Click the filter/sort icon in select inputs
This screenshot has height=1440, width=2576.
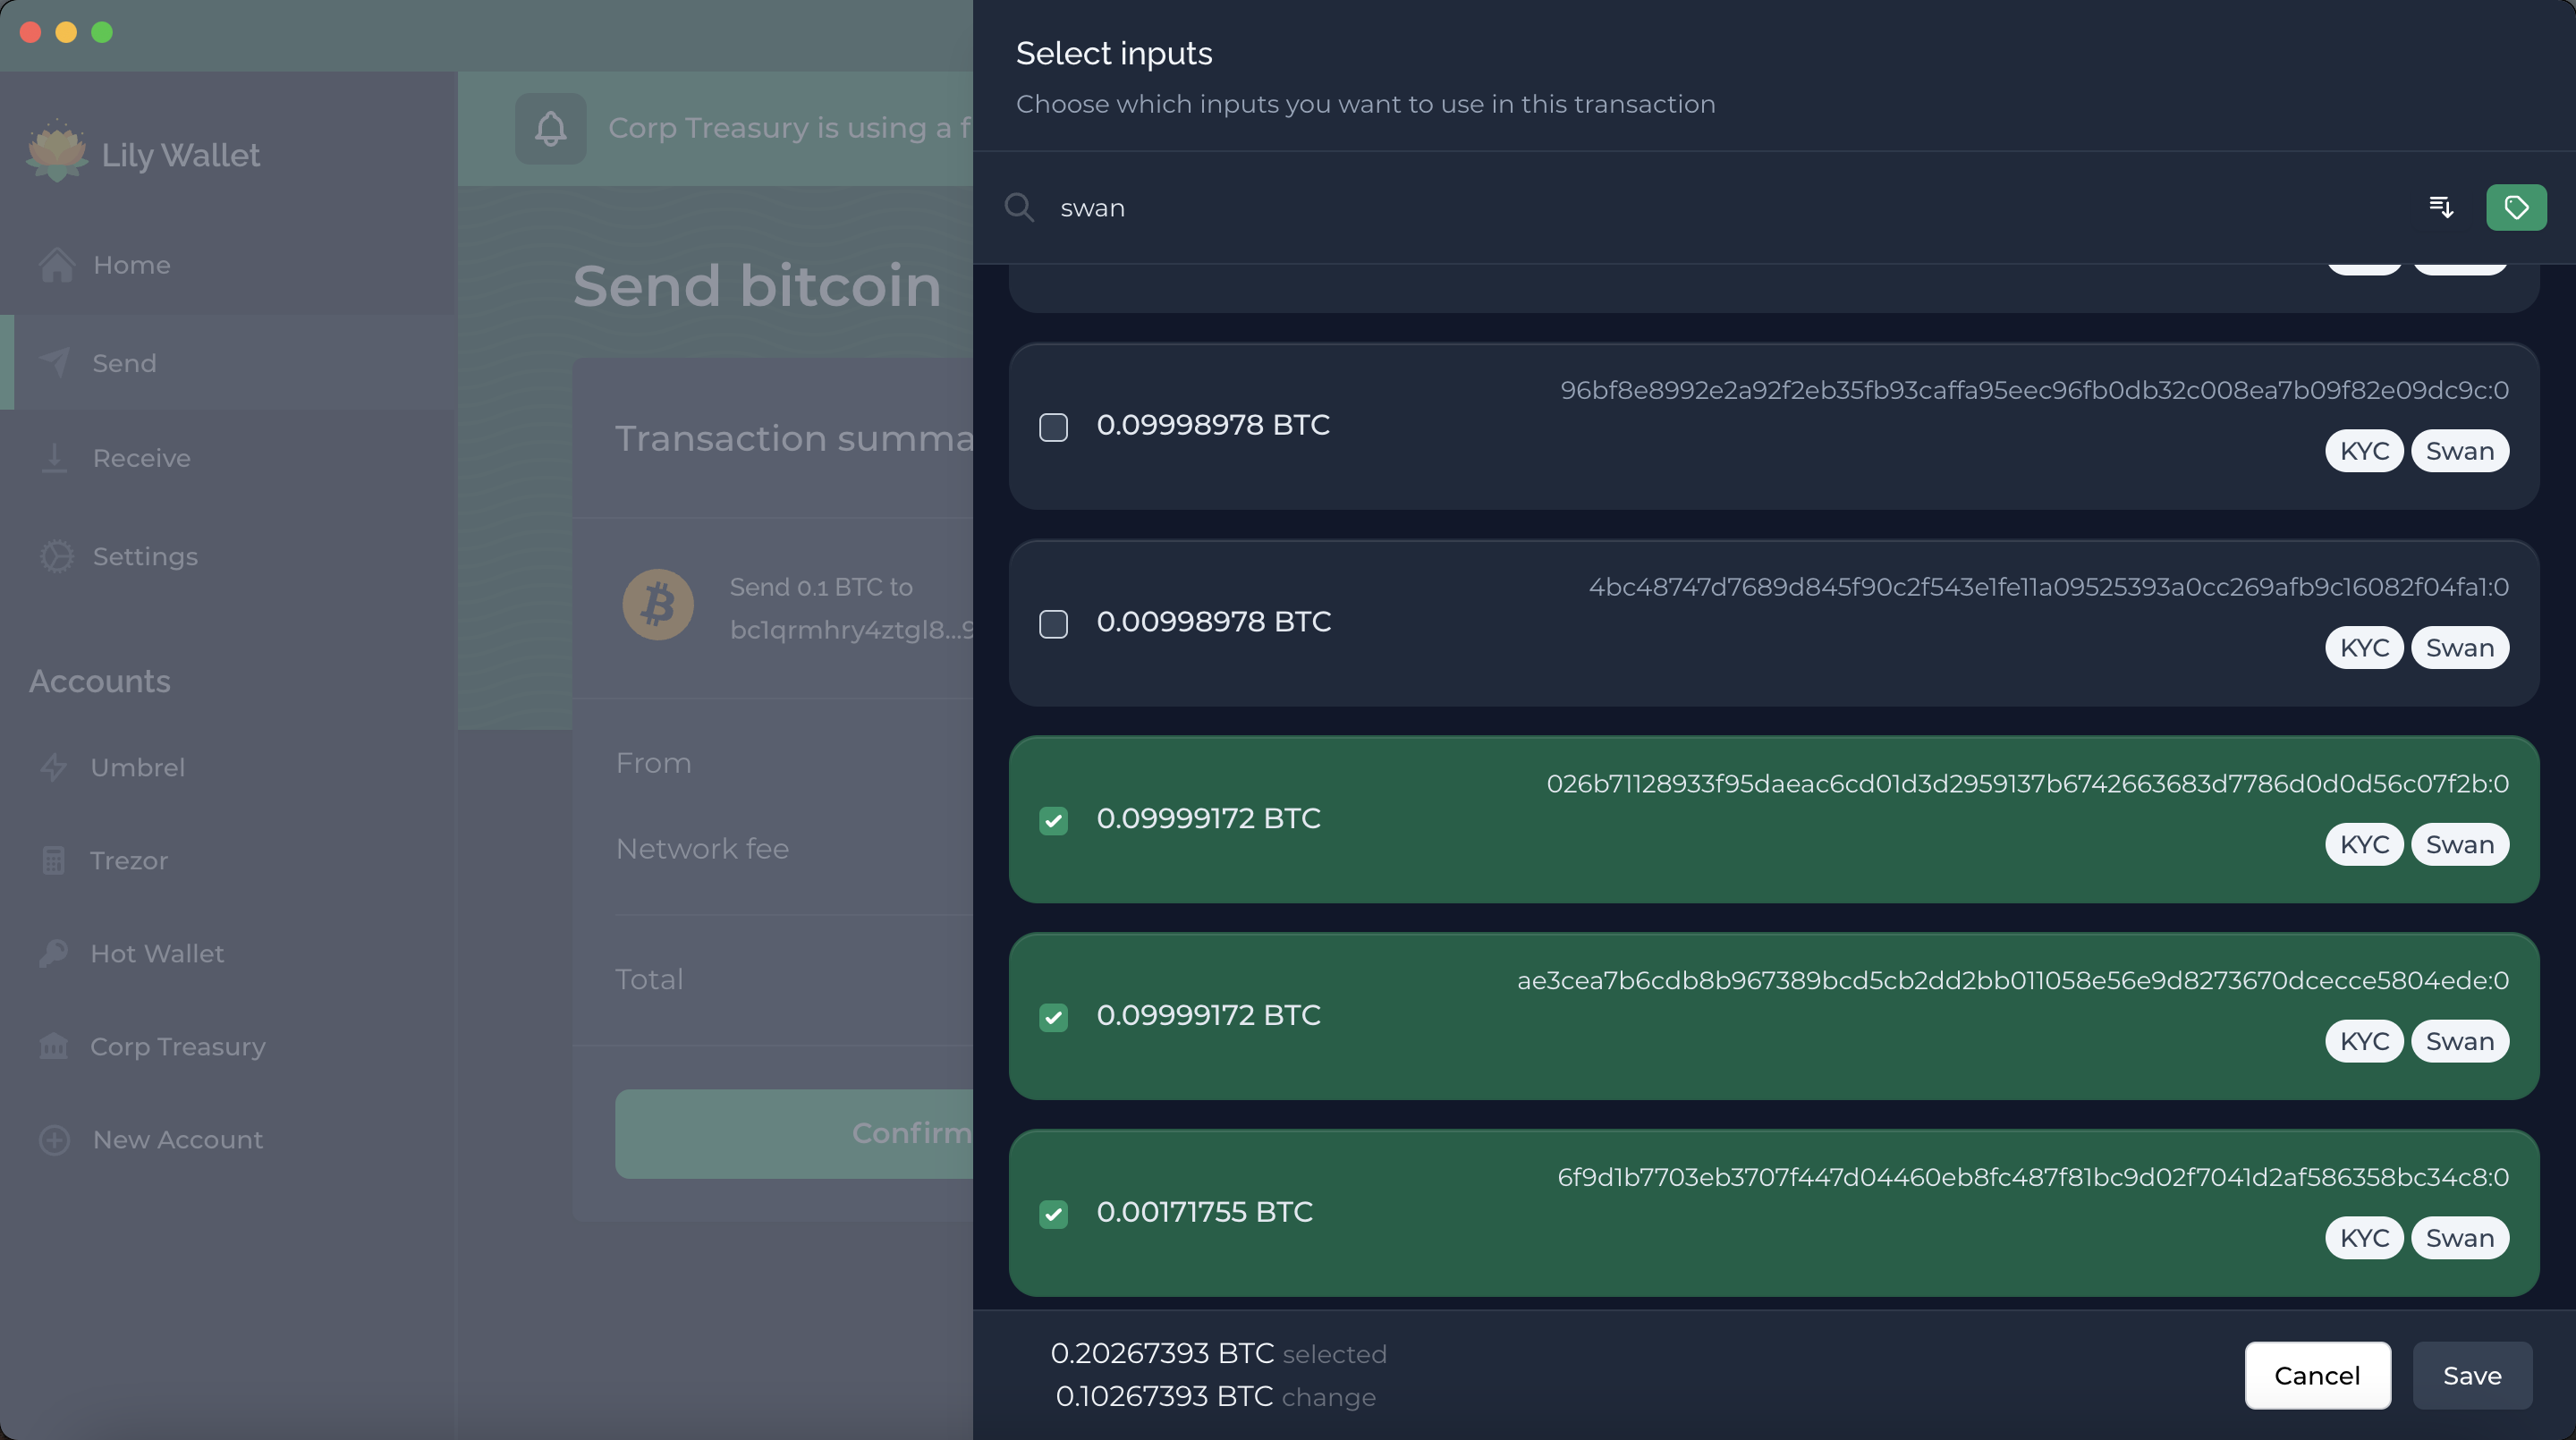pos(2442,205)
